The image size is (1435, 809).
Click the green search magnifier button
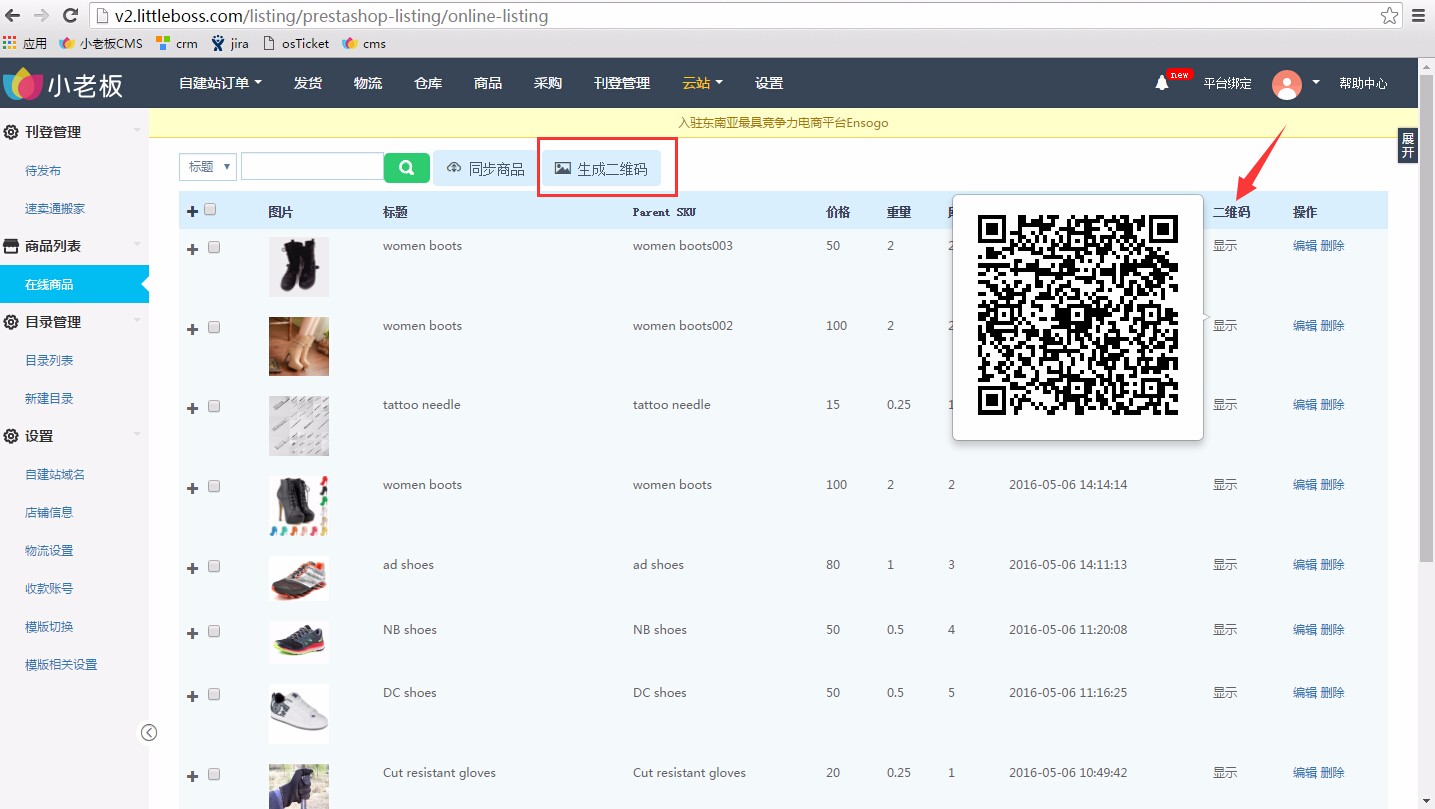click(407, 168)
